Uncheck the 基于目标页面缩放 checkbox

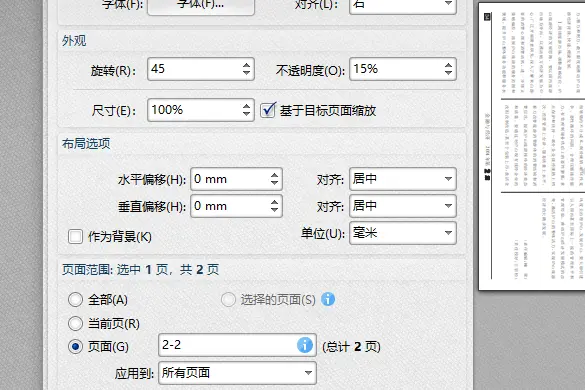pos(268,110)
